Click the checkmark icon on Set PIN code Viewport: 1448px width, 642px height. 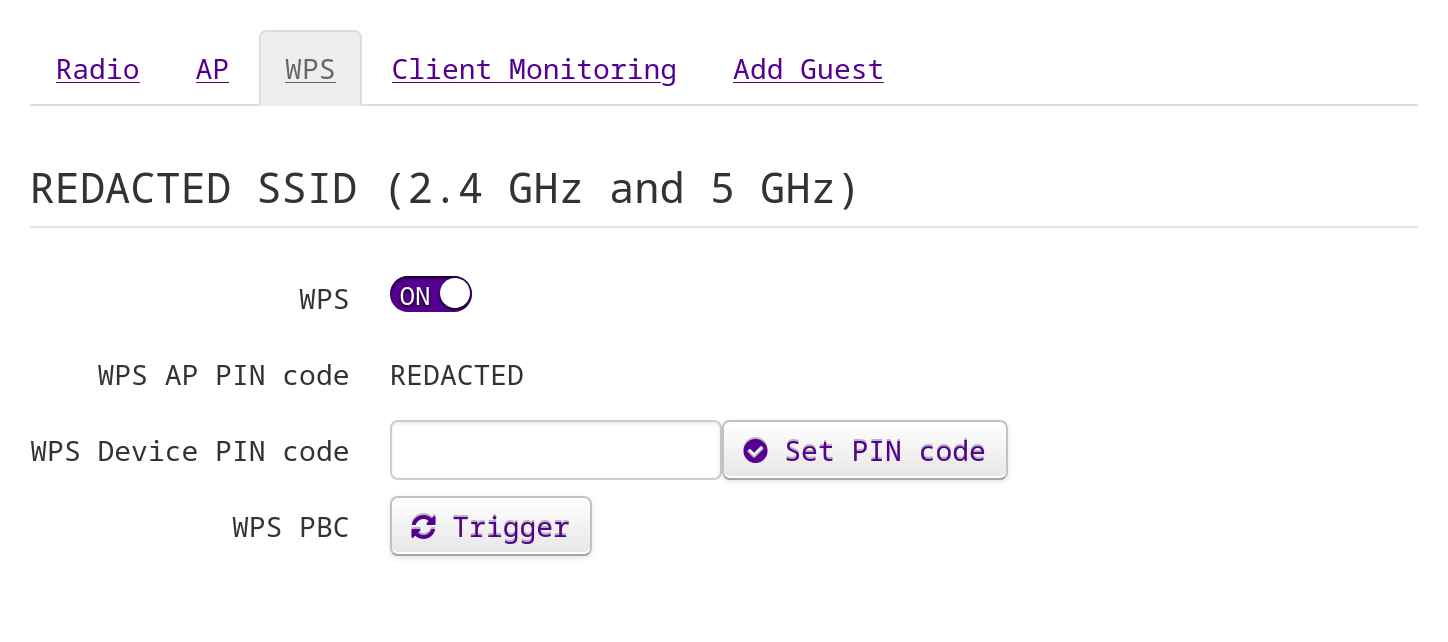tap(755, 451)
